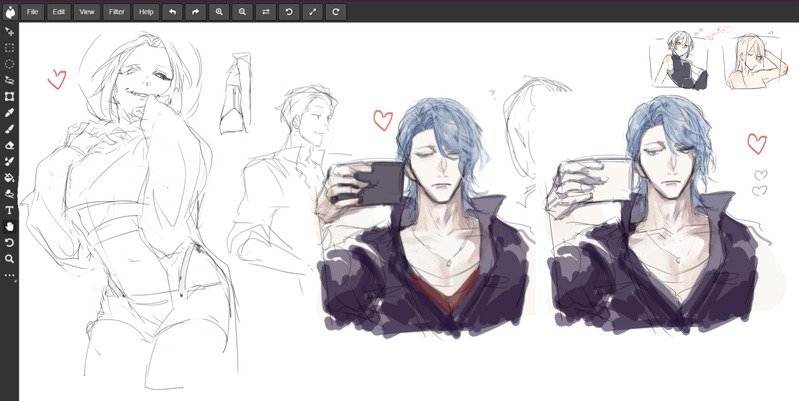Select the Lasso selection tool
This screenshot has height=401, width=799.
tap(9, 81)
